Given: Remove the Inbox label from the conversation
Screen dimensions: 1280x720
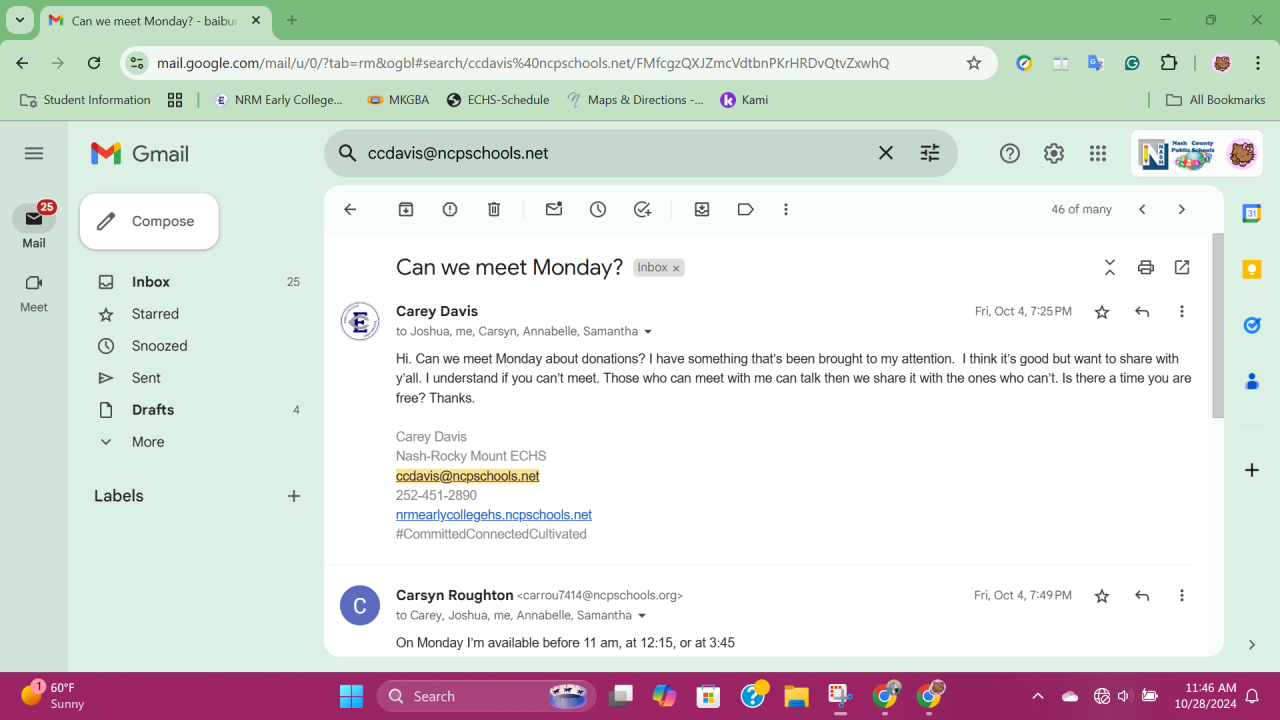Looking at the screenshot, I should click(676, 268).
